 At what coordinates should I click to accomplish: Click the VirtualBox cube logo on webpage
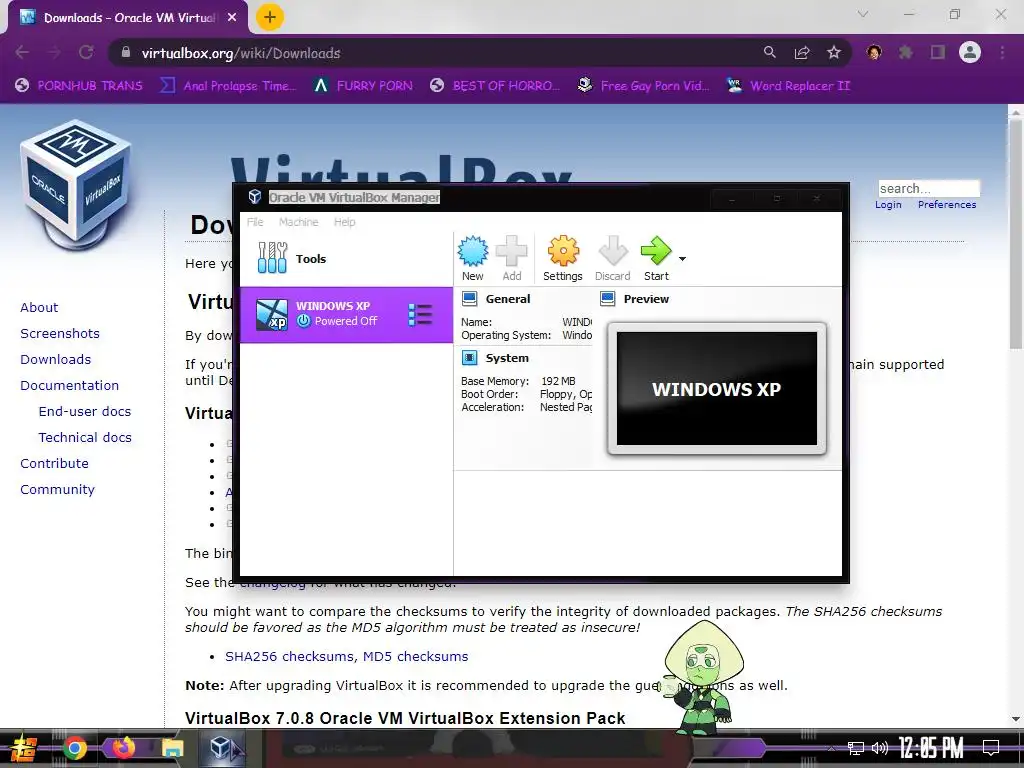pyautogui.click(x=76, y=185)
